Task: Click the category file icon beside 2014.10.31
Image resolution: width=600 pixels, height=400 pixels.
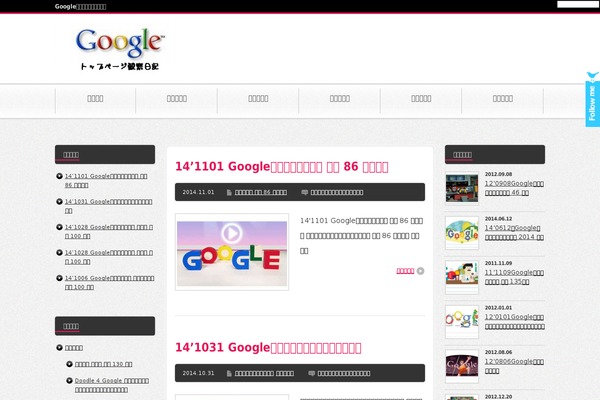Action: pos(229,373)
